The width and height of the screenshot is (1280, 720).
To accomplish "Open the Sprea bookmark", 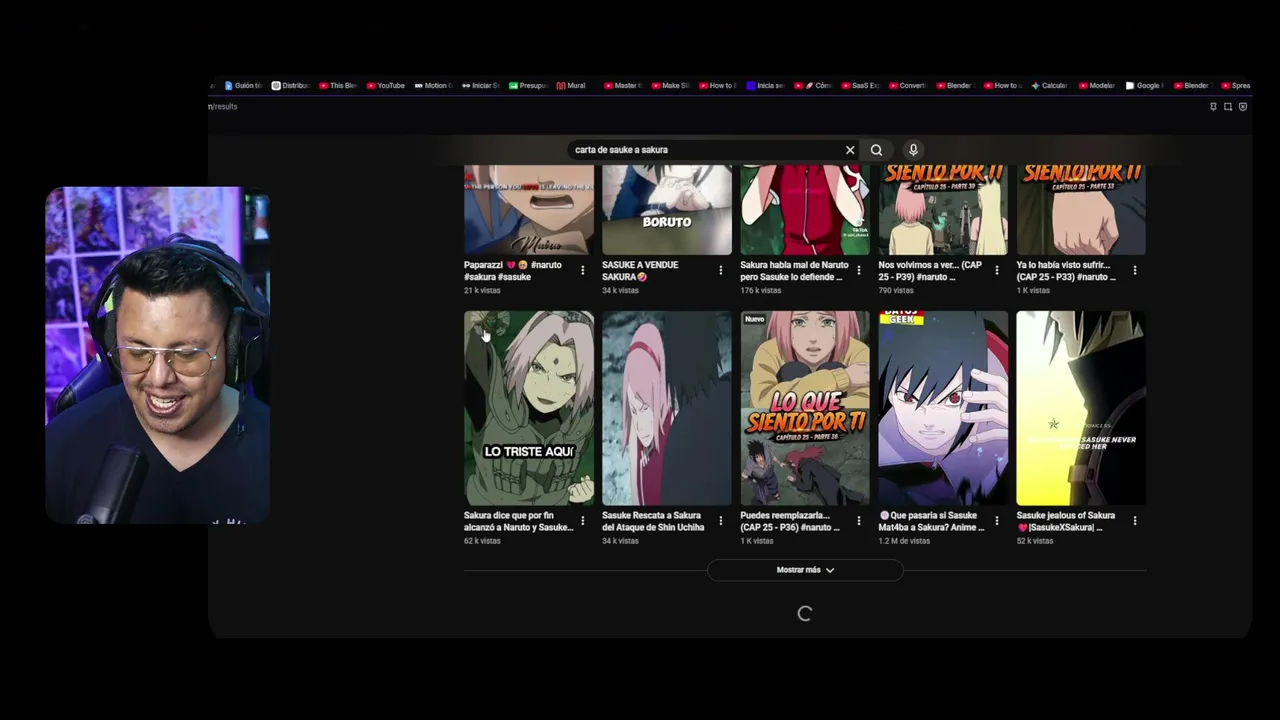I will tap(1236, 86).
